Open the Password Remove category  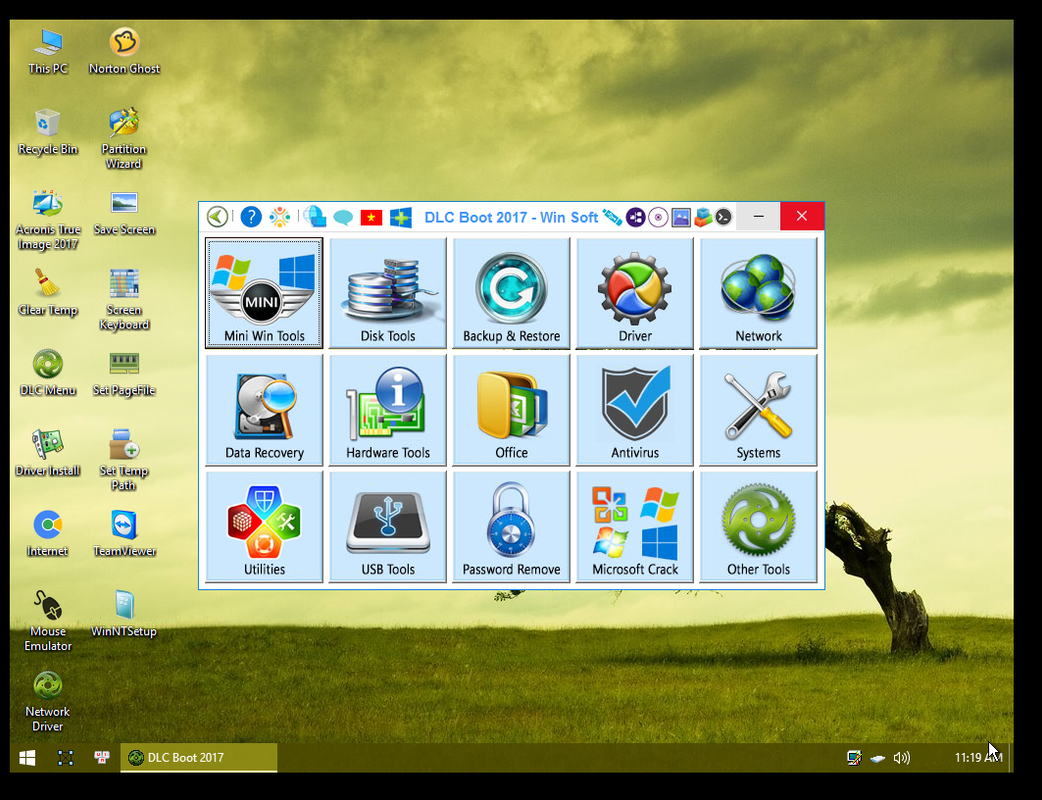coord(511,526)
